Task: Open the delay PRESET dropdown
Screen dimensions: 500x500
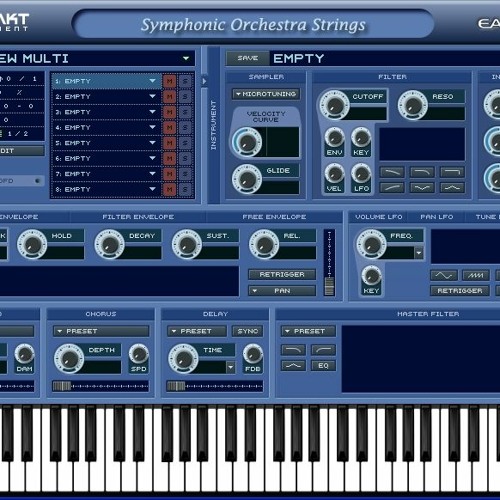Action: 197,331
